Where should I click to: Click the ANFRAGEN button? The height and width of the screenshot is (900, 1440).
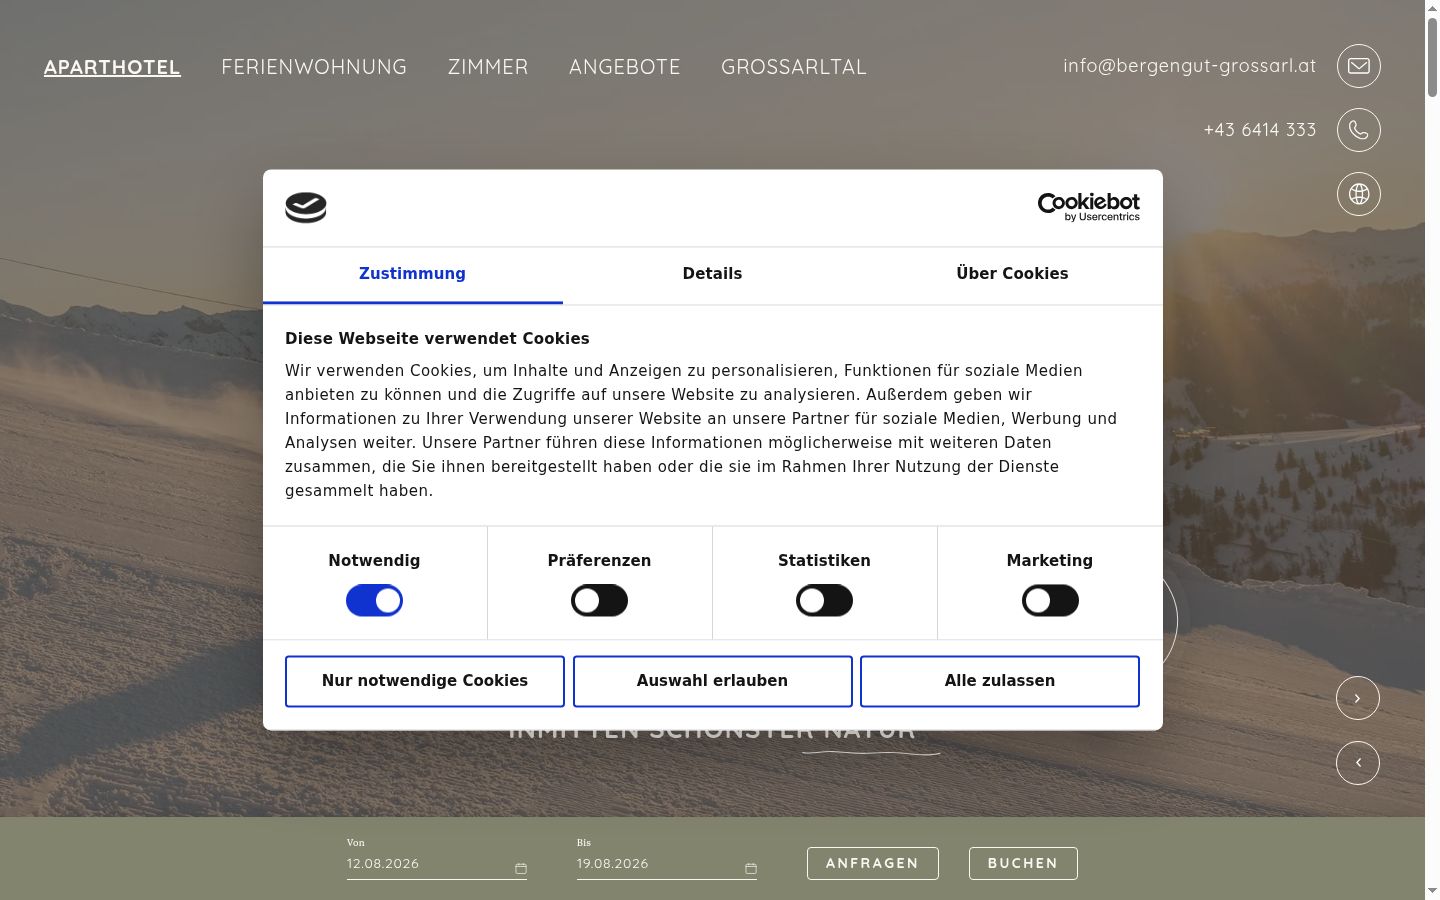click(872, 863)
